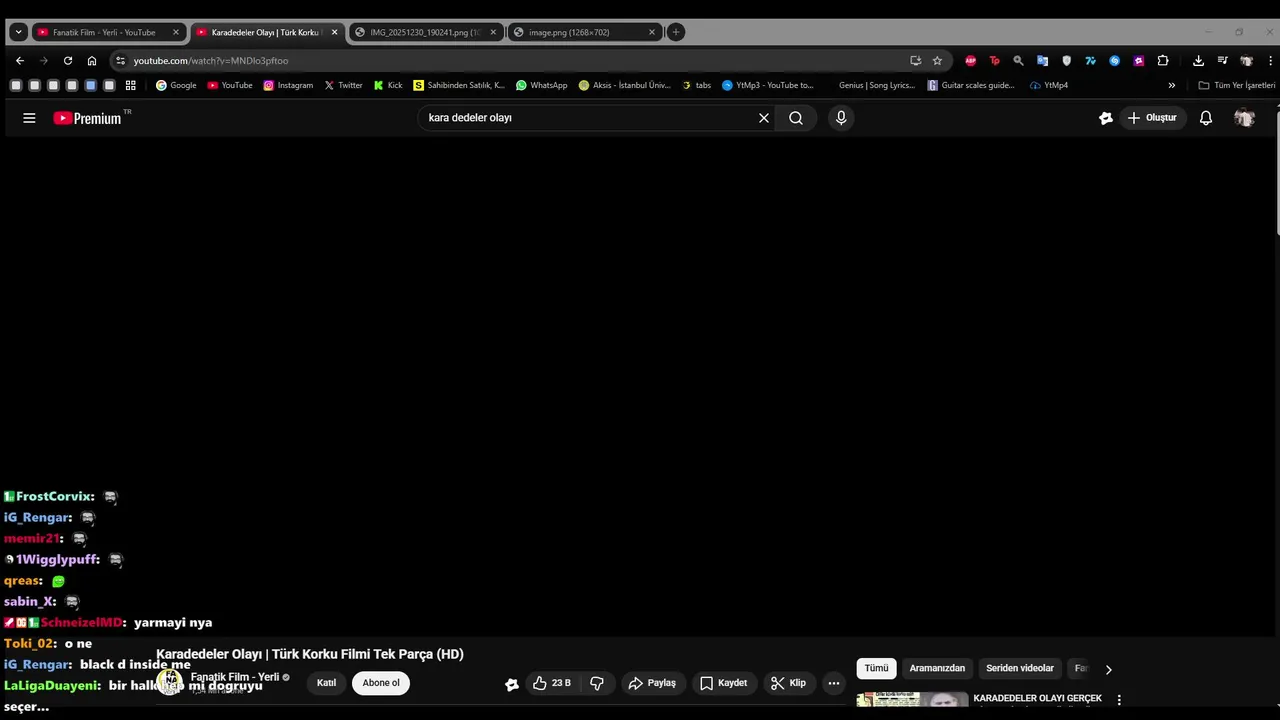The image size is (1280, 720).
Task: Open the YouTube account avatar menu
Action: (x=1244, y=118)
